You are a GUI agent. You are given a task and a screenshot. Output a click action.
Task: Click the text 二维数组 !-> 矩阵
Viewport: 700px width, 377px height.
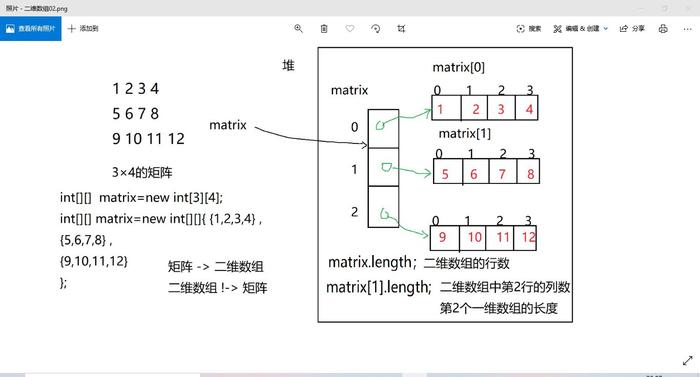[x=217, y=288]
